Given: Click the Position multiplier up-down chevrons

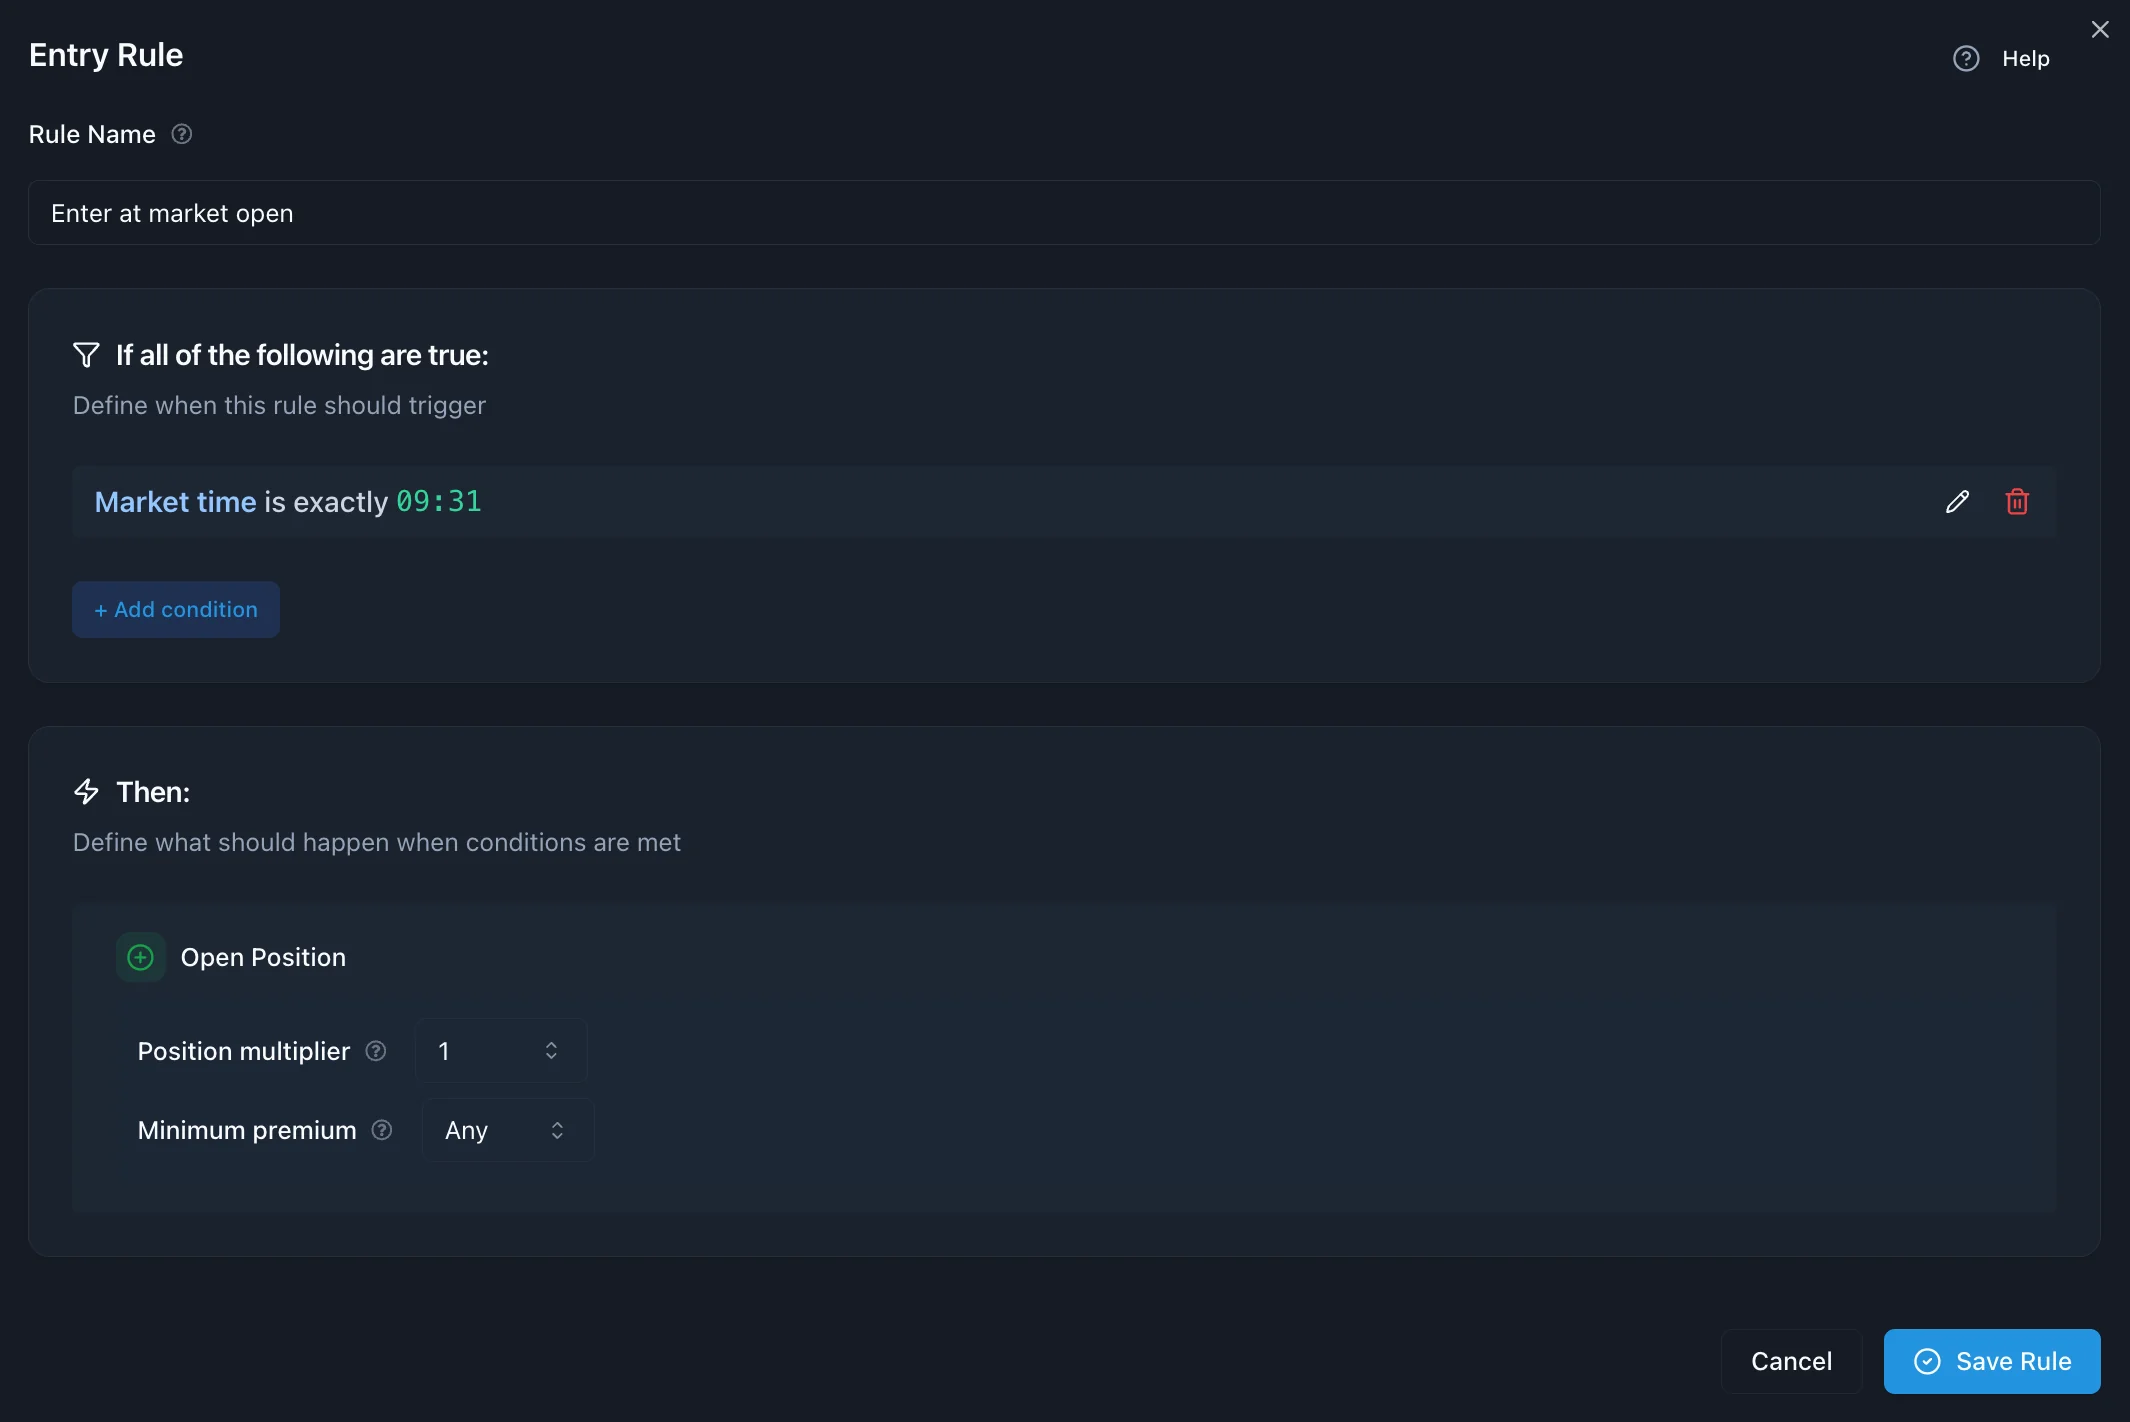Looking at the screenshot, I should coord(551,1051).
